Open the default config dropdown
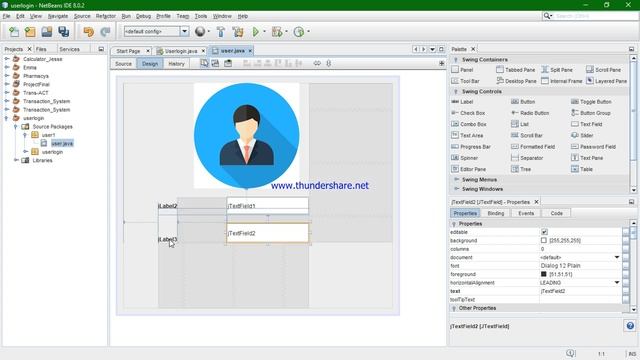The image size is (640, 360). [184, 31]
